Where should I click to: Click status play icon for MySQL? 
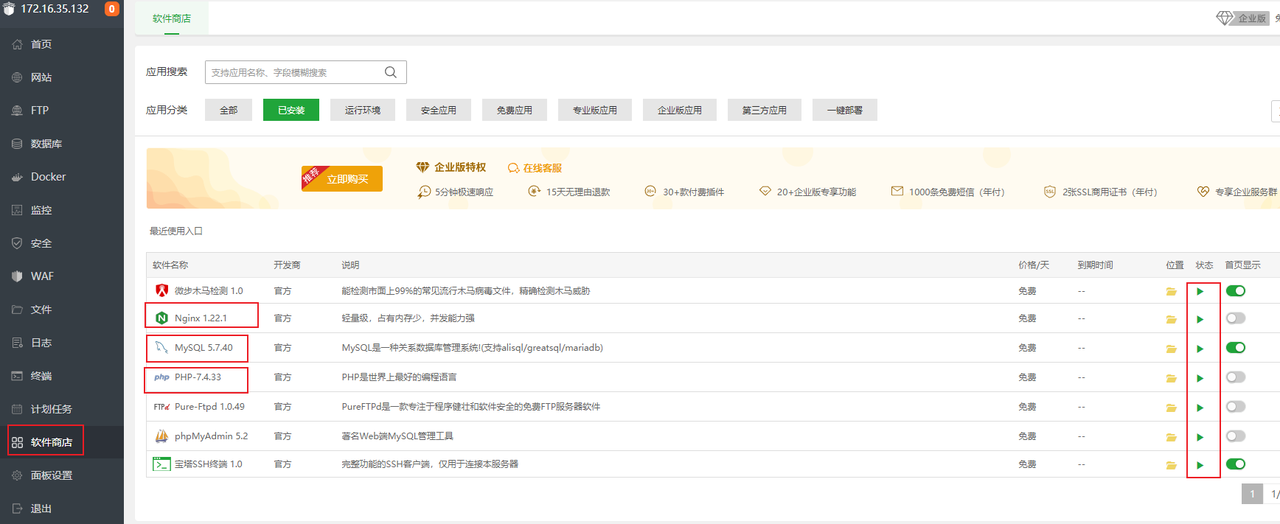click(x=1200, y=349)
